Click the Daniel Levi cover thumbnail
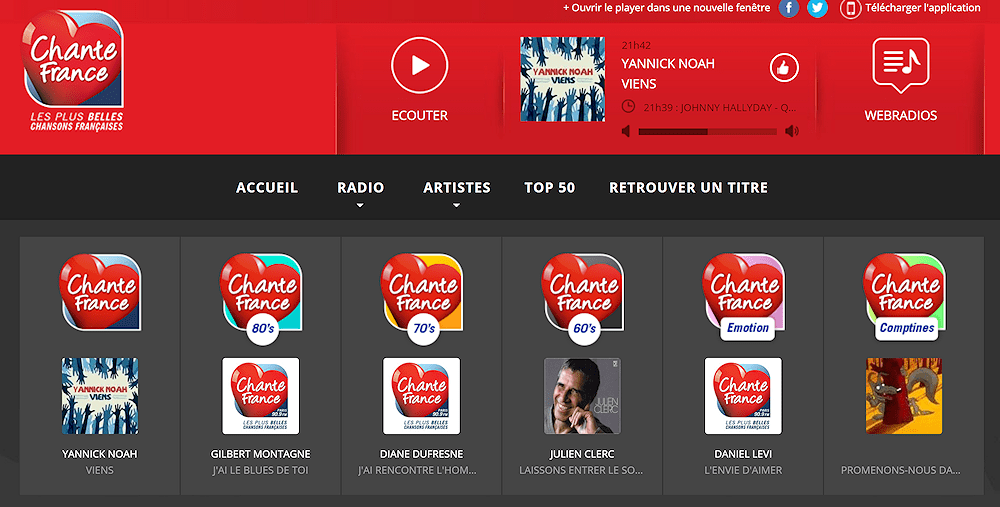The height and width of the screenshot is (507, 1000). click(744, 396)
